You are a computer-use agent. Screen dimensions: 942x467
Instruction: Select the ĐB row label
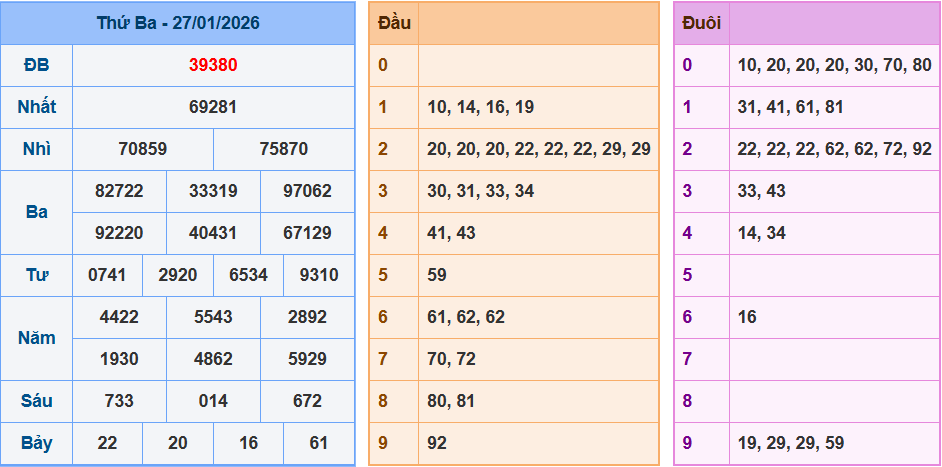[x=37, y=65]
